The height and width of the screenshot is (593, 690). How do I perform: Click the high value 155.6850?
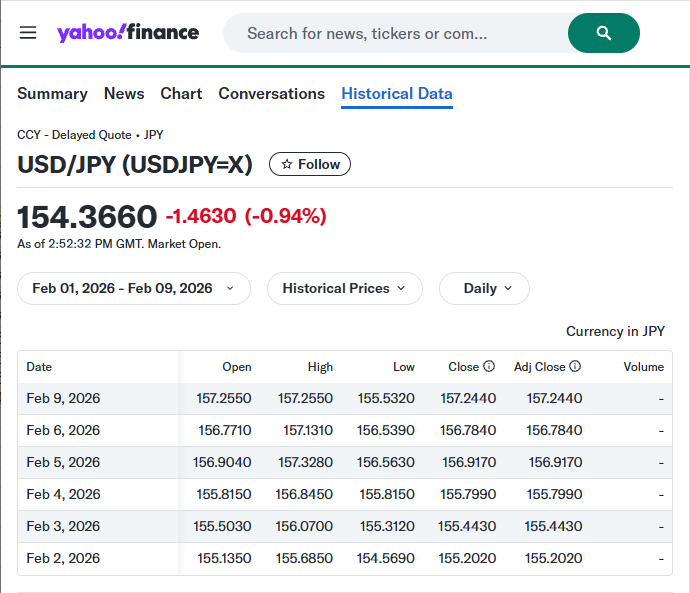tap(305, 558)
